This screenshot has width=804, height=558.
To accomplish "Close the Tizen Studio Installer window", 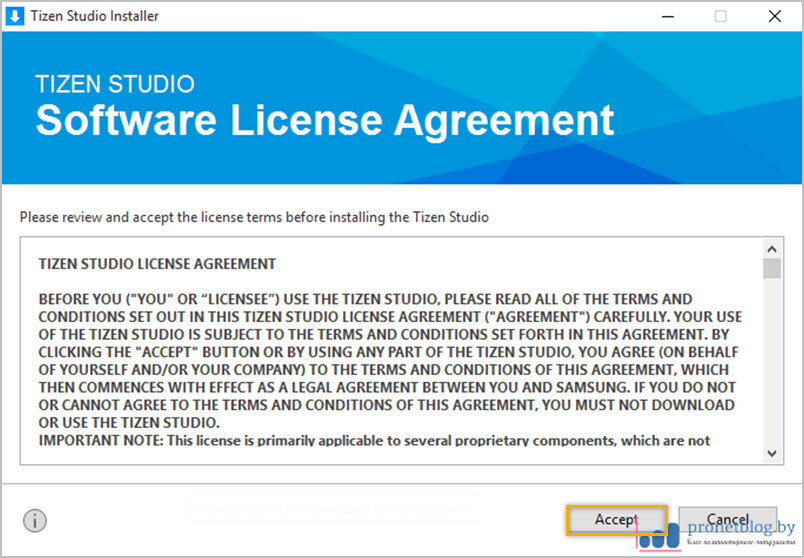I will (775, 16).
